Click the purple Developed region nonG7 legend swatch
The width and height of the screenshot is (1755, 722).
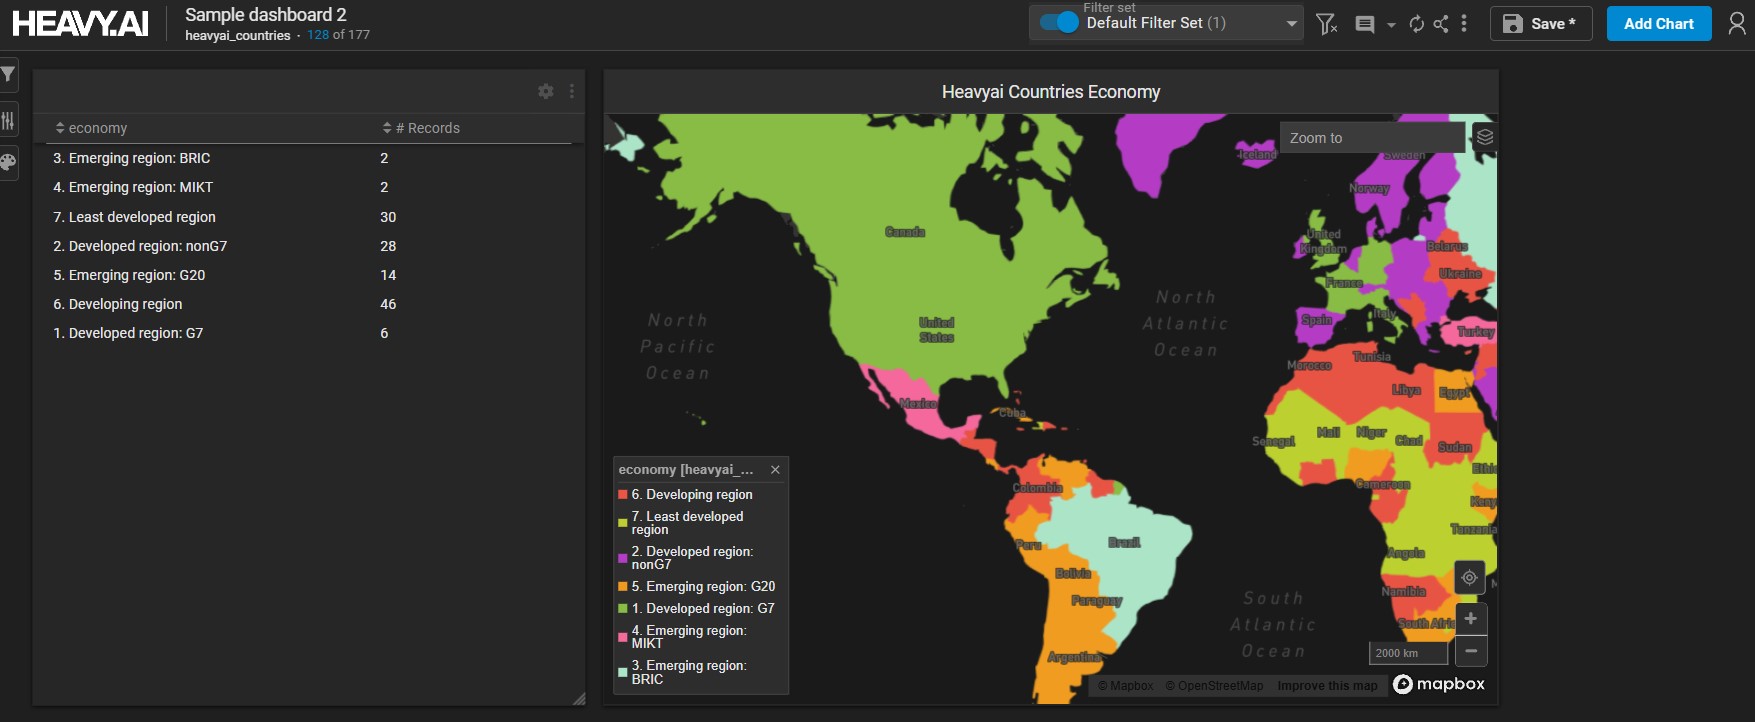(x=623, y=558)
